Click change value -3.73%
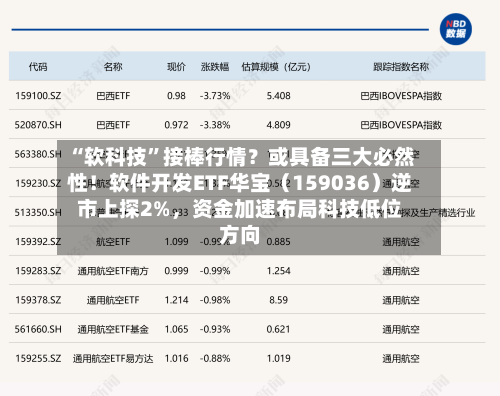The image size is (500, 396). [x=215, y=96]
